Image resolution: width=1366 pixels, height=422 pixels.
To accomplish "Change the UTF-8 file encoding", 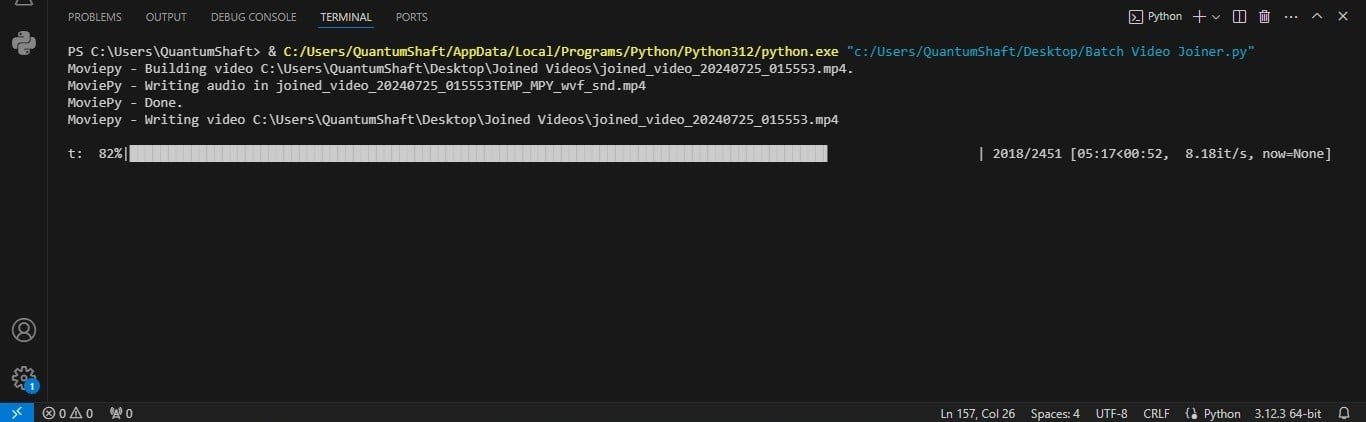I will tap(1111, 413).
